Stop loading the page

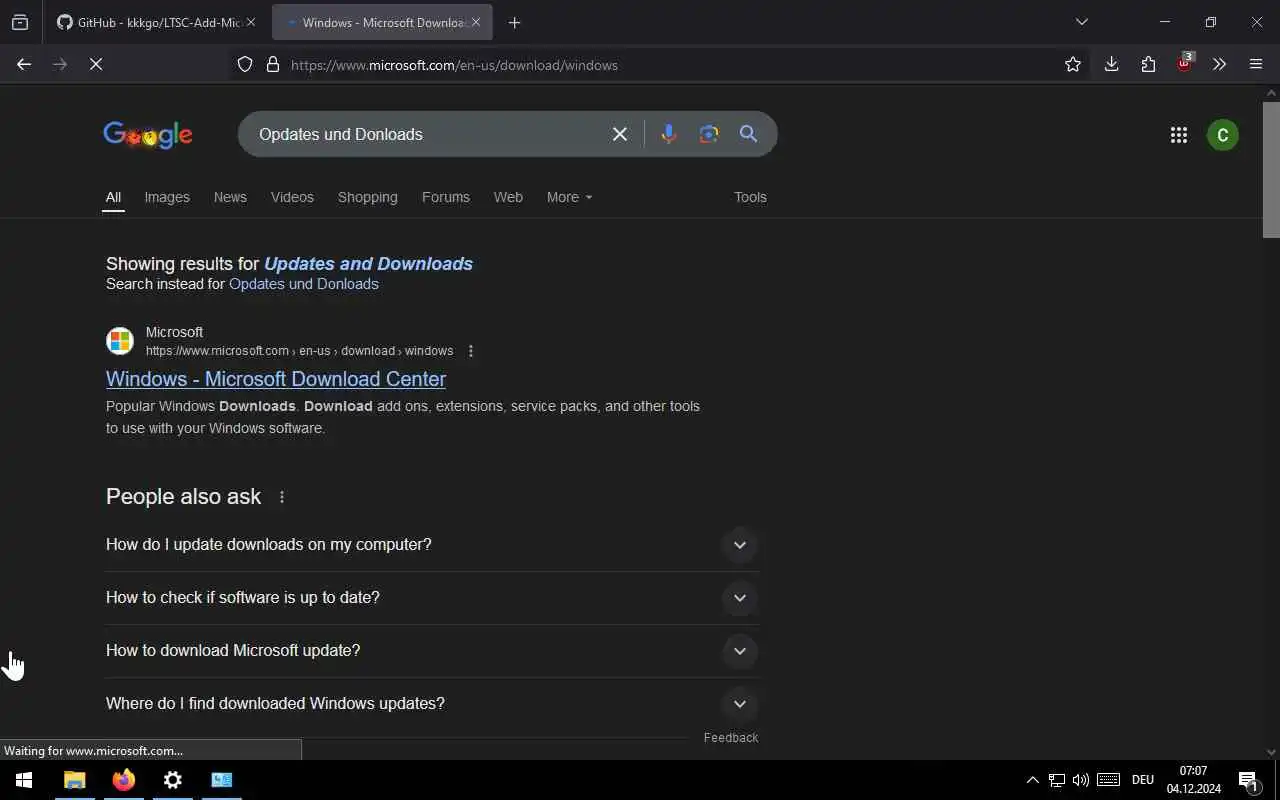96,64
